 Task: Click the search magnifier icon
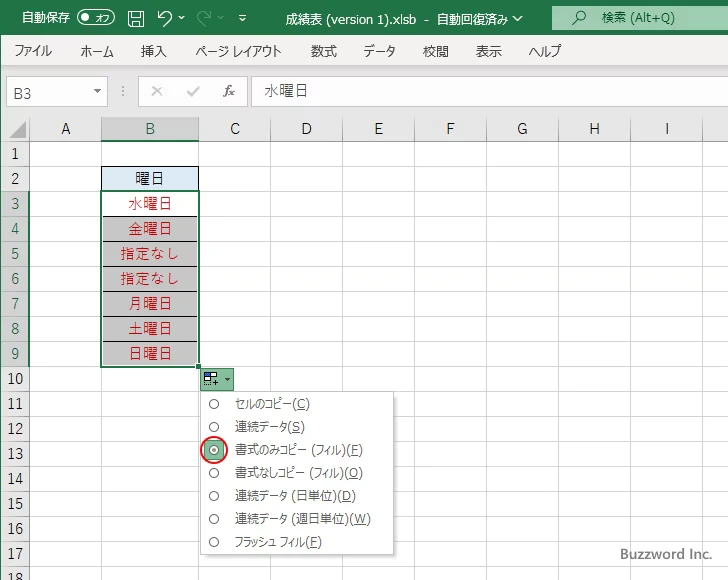click(x=579, y=18)
